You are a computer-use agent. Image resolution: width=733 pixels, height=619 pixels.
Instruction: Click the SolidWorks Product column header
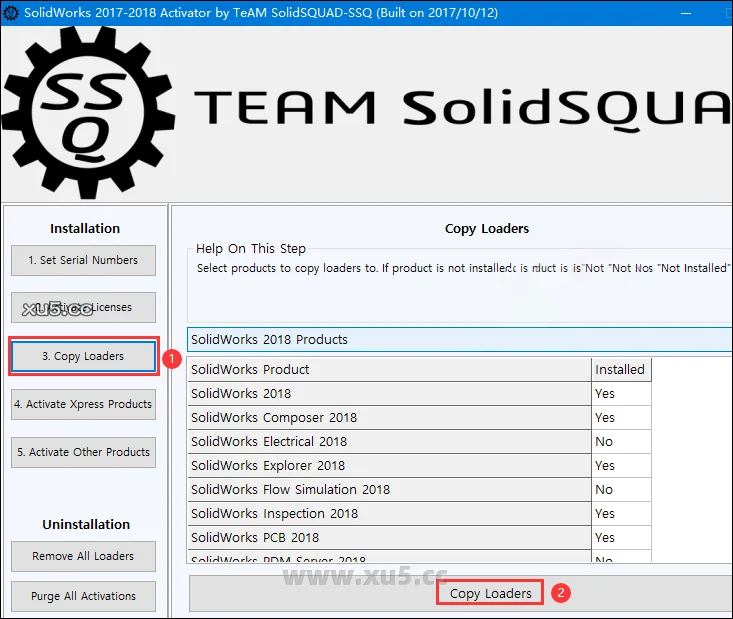coord(389,369)
